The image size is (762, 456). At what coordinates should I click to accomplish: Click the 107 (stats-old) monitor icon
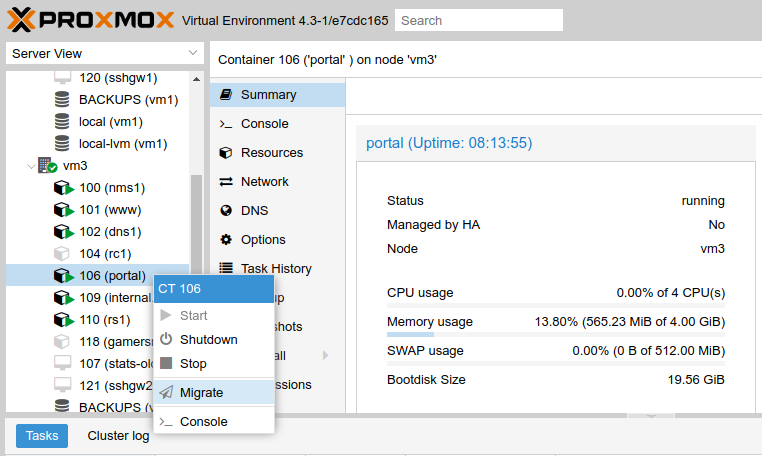click(x=62, y=363)
